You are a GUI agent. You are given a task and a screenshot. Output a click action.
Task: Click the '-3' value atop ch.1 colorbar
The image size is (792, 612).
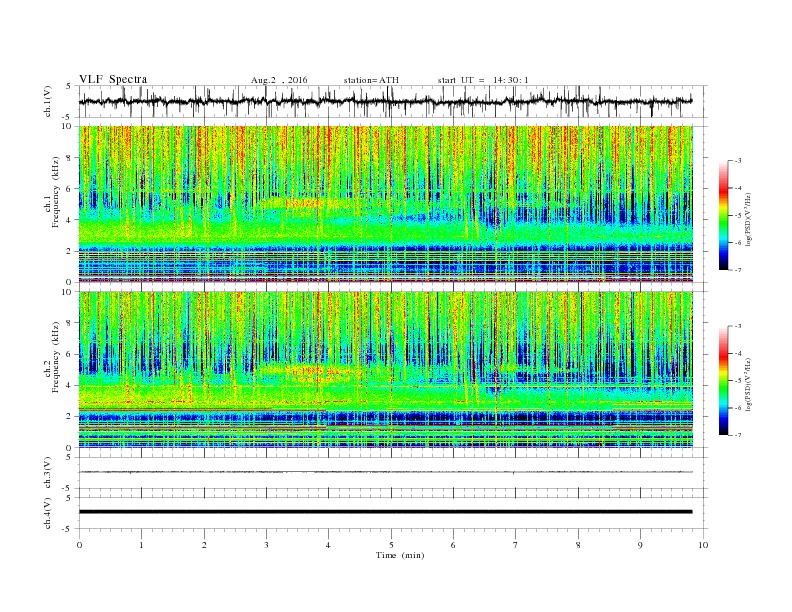tap(738, 161)
